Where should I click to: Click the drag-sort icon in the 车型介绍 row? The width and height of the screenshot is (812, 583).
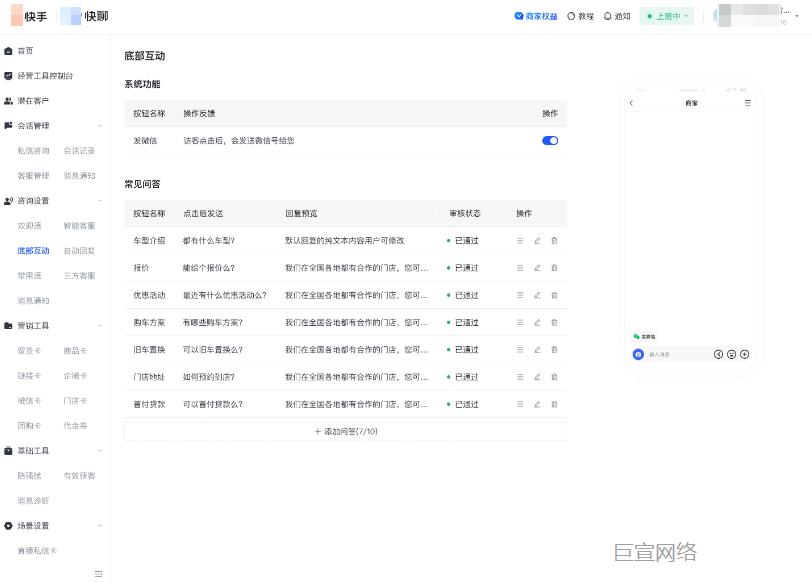click(x=520, y=241)
